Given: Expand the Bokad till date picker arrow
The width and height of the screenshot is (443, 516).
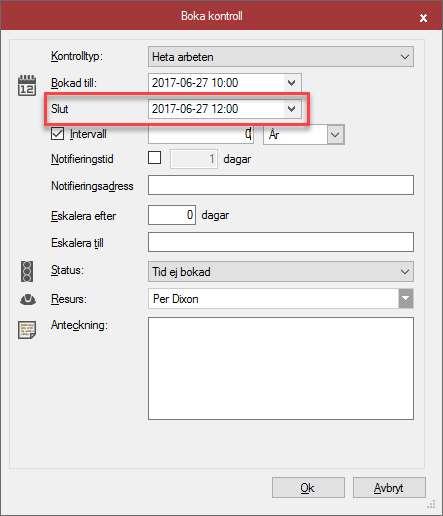Looking at the screenshot, I should coord(291,83).
